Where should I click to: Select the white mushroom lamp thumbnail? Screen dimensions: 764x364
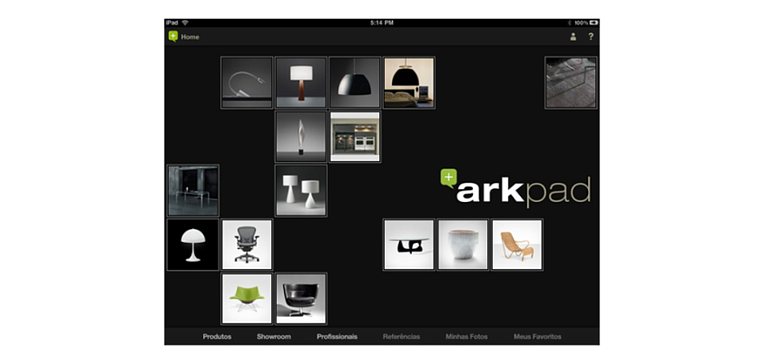point(193,245)
